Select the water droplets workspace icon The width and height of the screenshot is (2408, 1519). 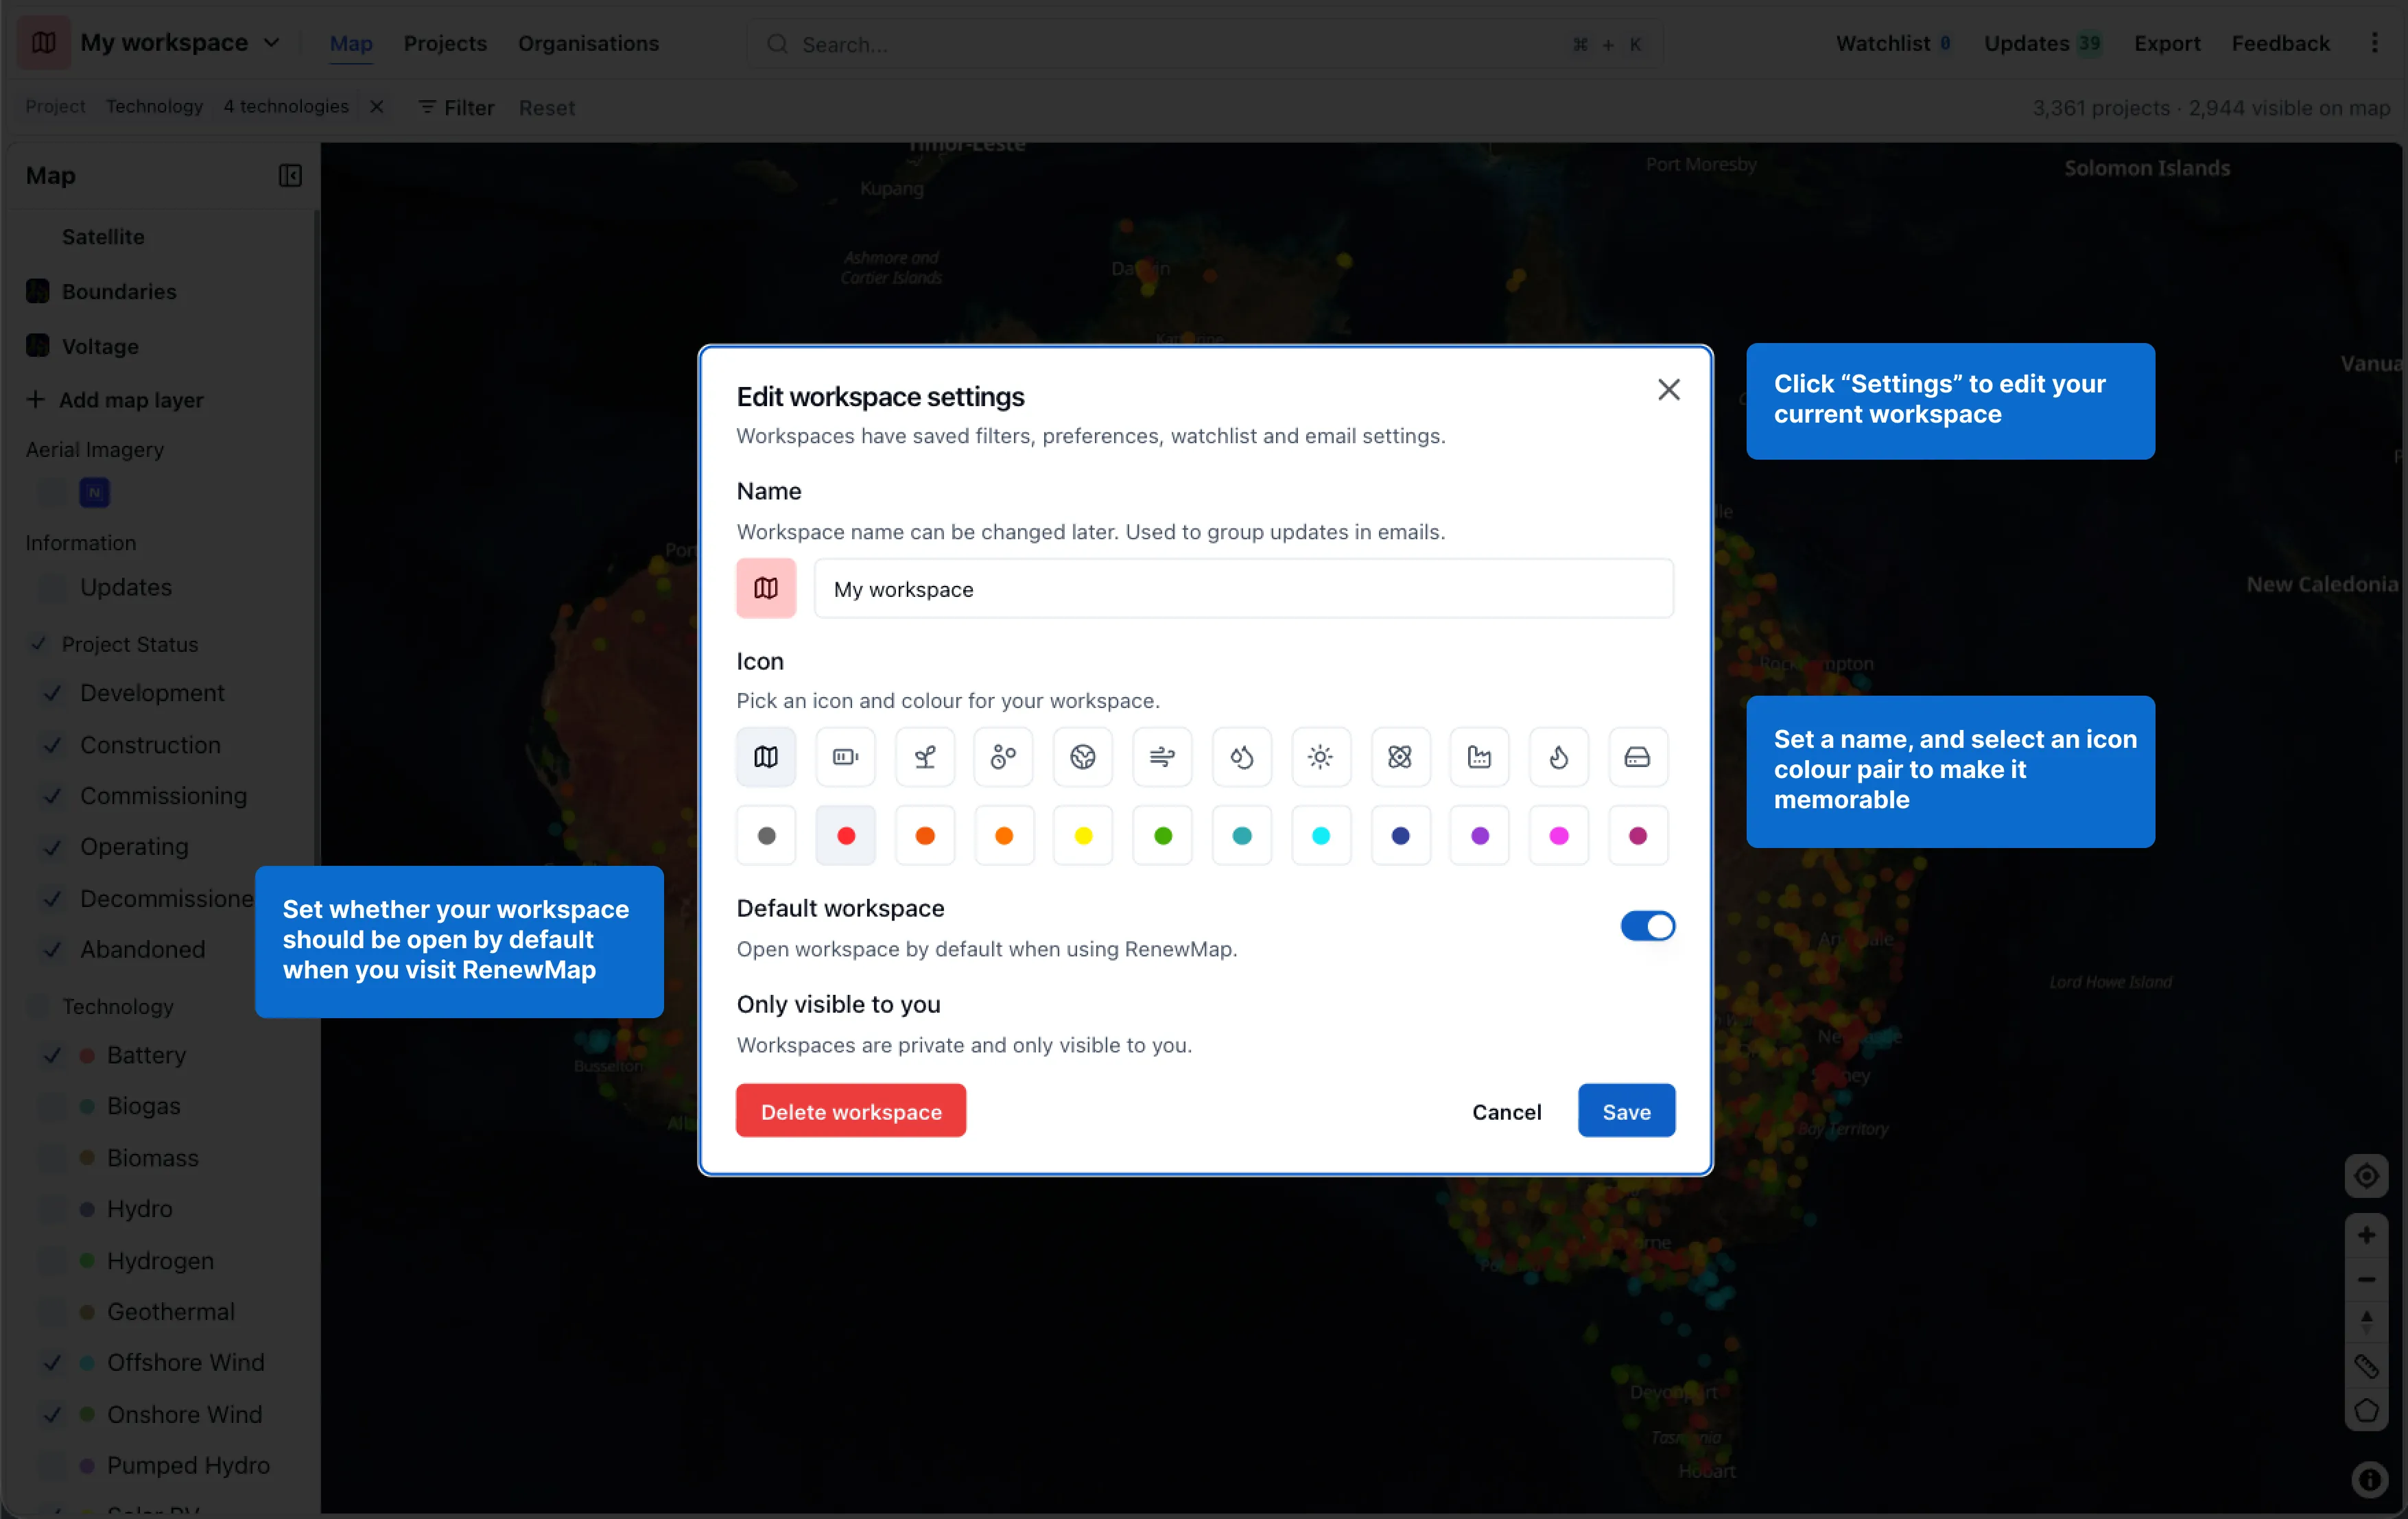[x=1242, y=757]
